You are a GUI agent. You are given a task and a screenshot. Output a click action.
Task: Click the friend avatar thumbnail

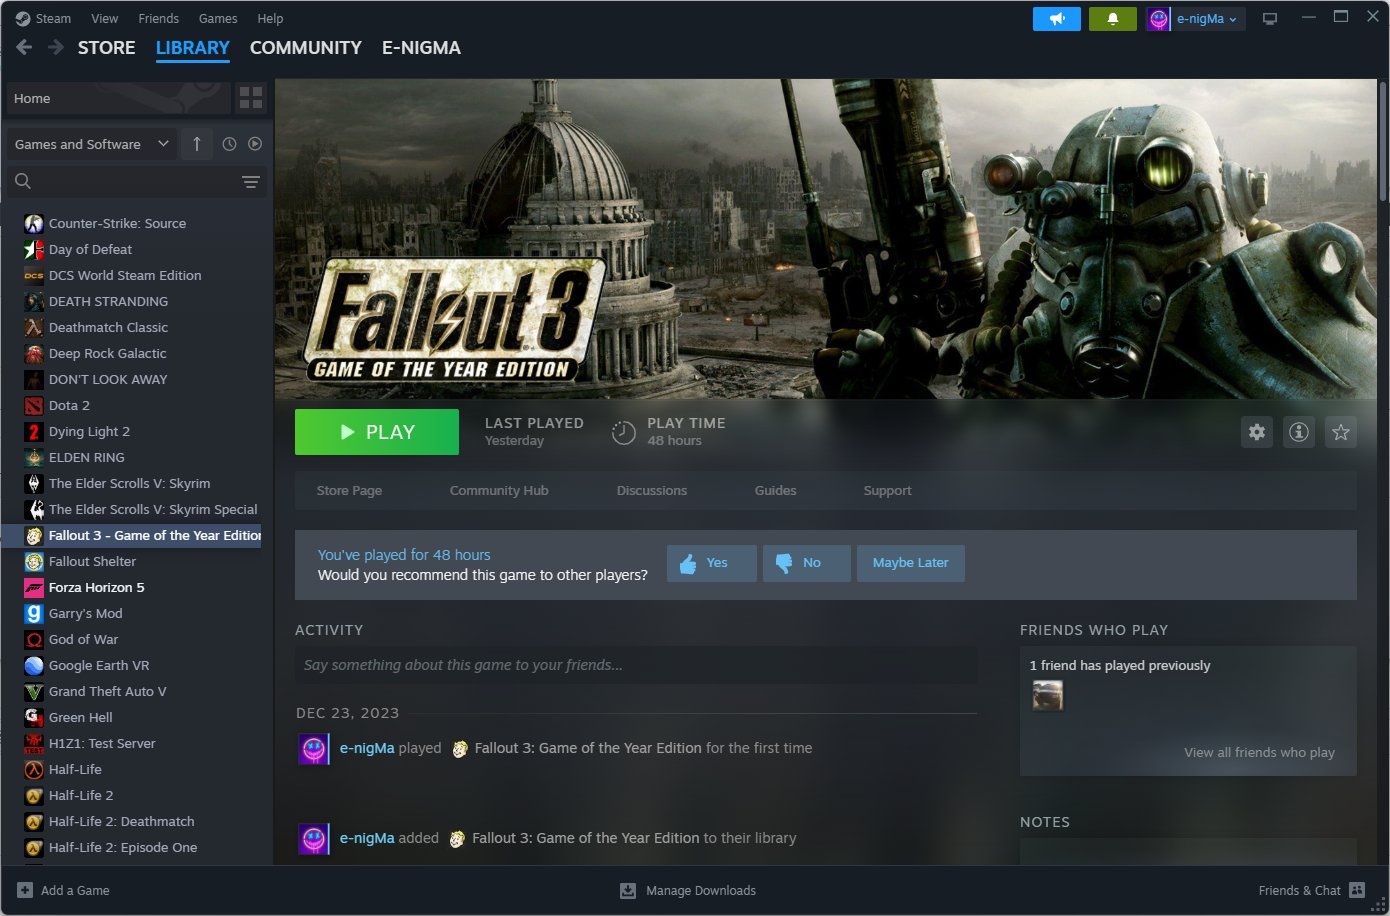tap(1047, 695)
